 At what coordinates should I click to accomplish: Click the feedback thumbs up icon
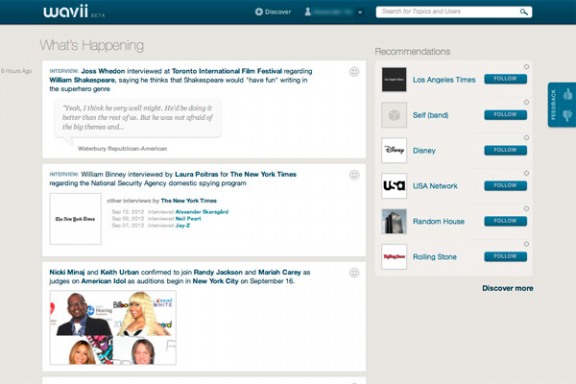tap(568, 94)
